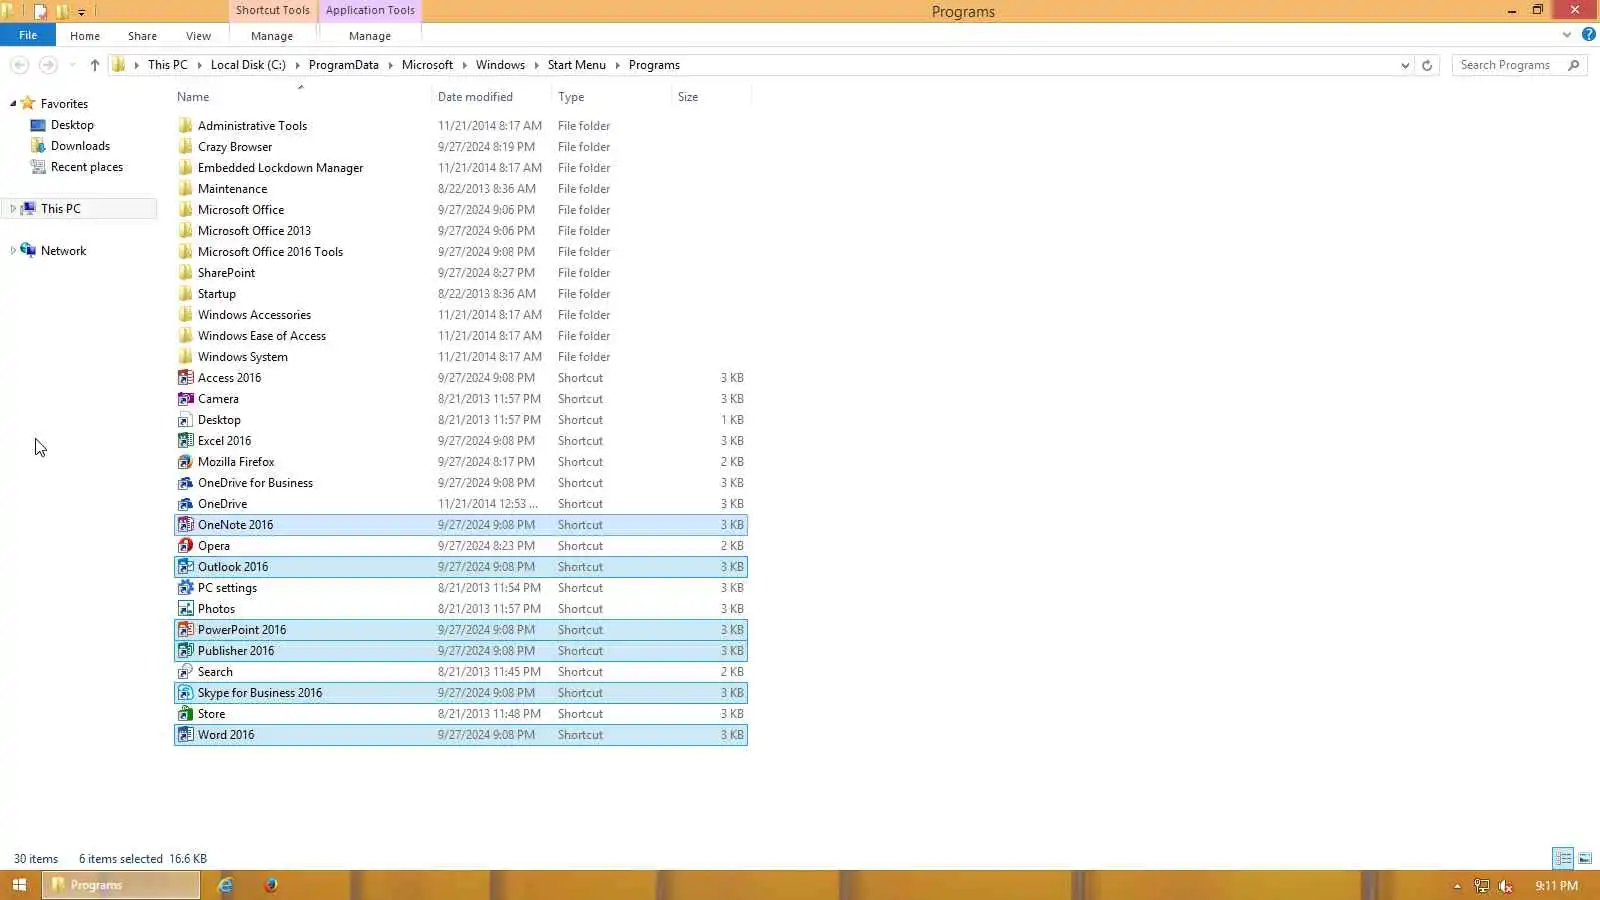Click the Search shortcut icon
Viewport: 1600px width, 900px height.
point(185,672)
